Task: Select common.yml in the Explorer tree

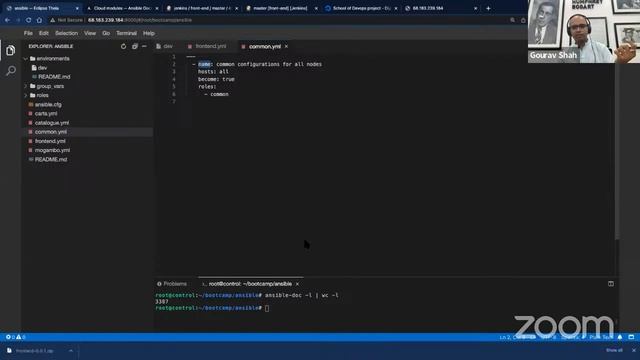Action: 88,132
